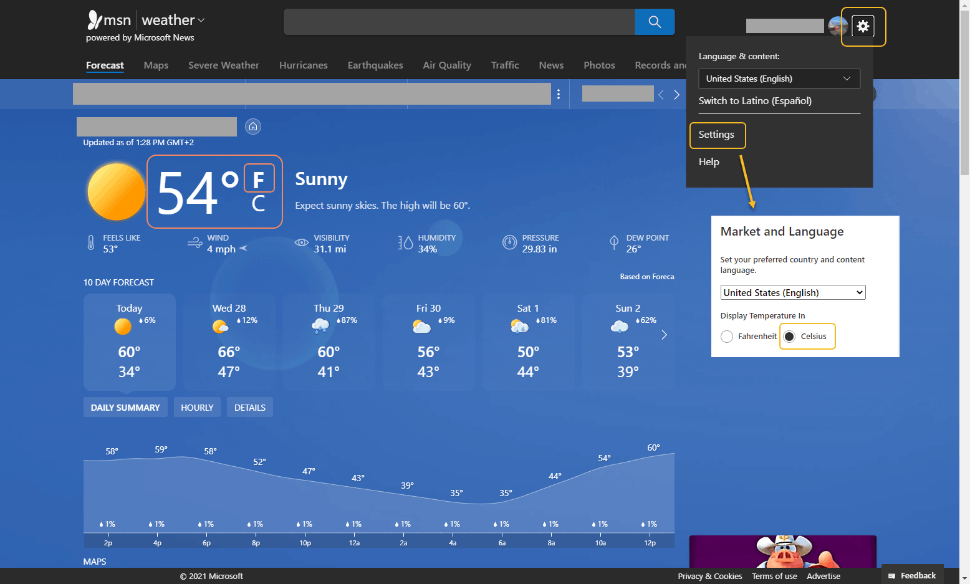The width and height of the screenshot is (970, 584).
Task: Click the wind icon
Action: (195, 243)
